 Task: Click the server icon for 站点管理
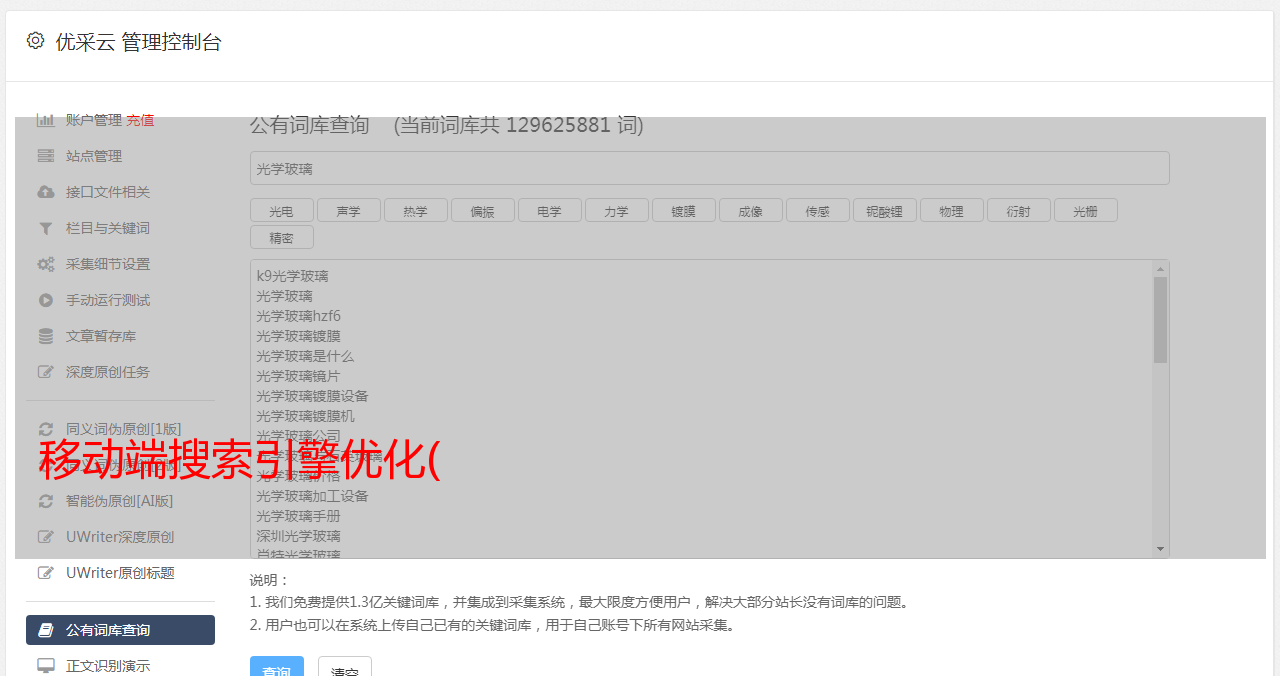tap(46, 156)
